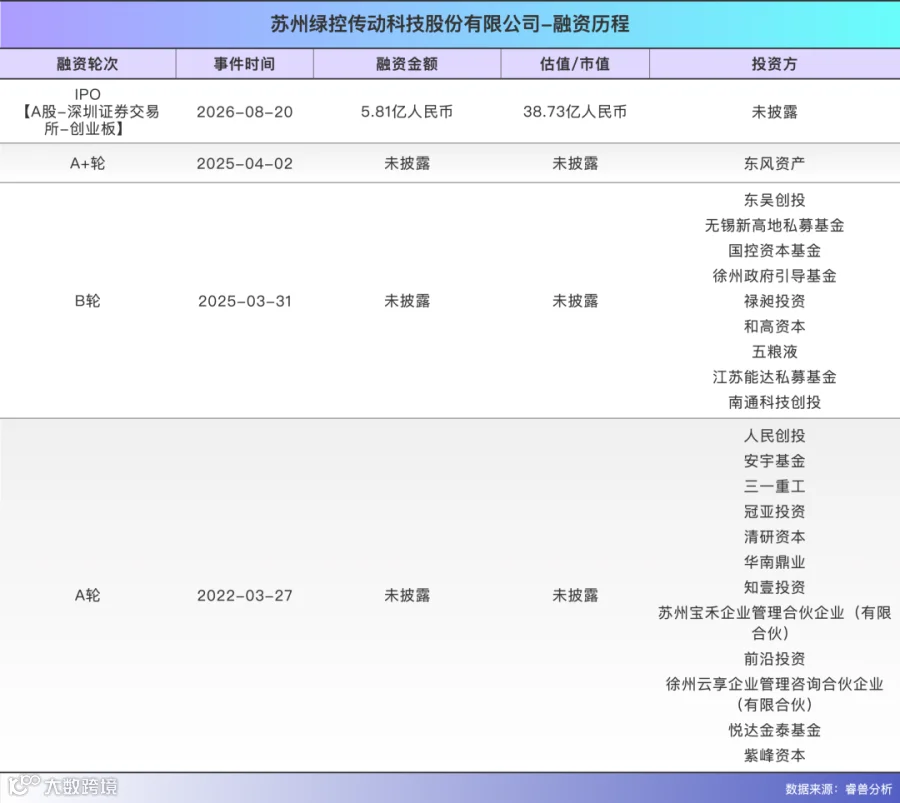This screenshot has width=900, height=803.
Task: Click the investor 东吴创投
Action: [774, 200]
